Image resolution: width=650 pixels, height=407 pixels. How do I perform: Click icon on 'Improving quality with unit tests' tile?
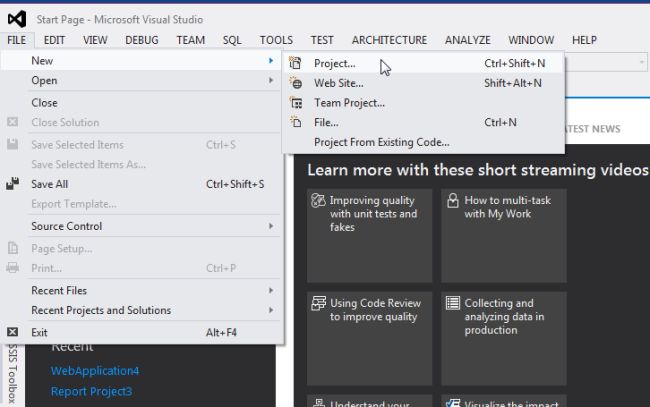coord(318,200)
